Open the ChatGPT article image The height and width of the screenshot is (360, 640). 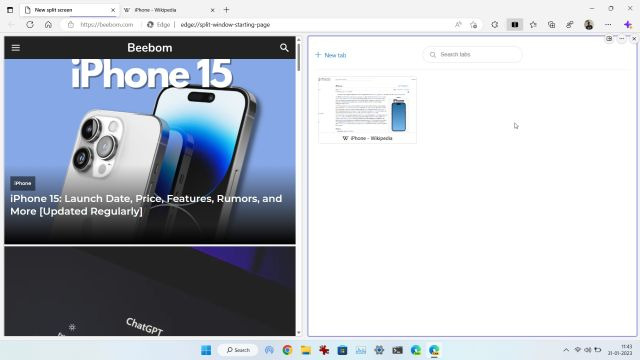[150, 291]
